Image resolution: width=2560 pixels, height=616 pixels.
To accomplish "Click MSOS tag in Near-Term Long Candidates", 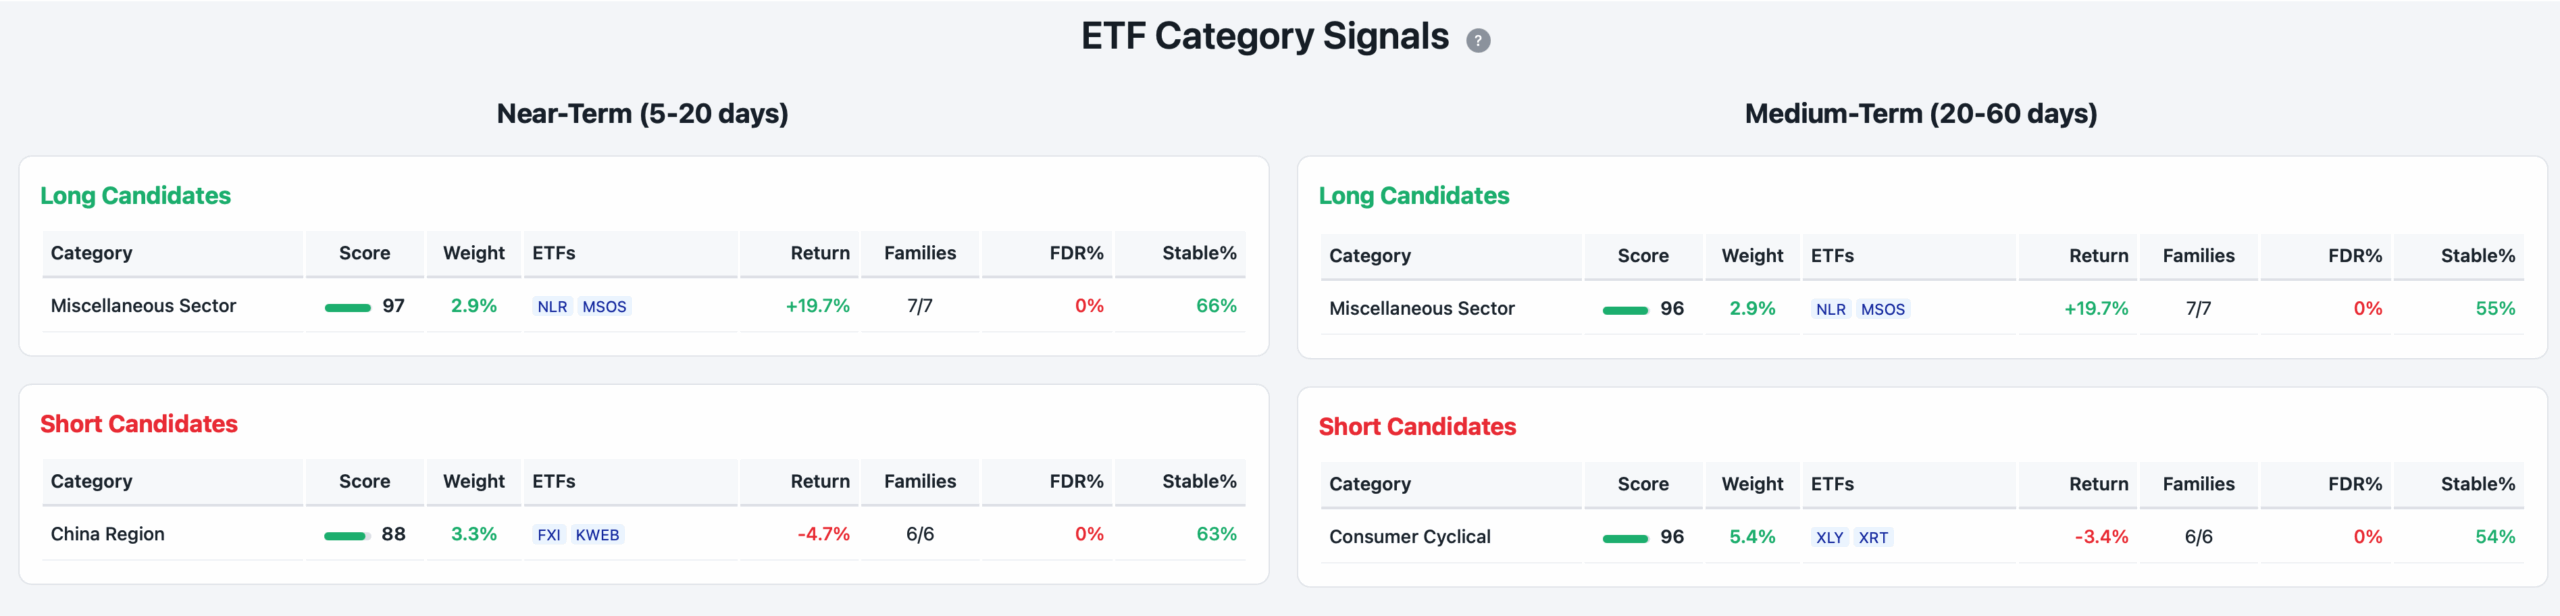I will [604, 307].
